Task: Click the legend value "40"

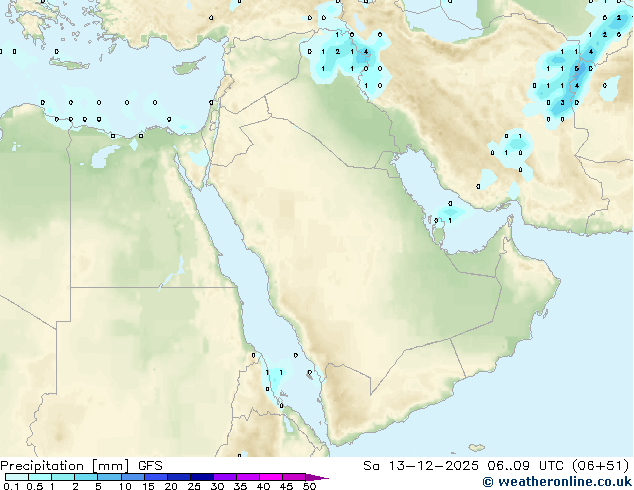Action: click(263, 486)
